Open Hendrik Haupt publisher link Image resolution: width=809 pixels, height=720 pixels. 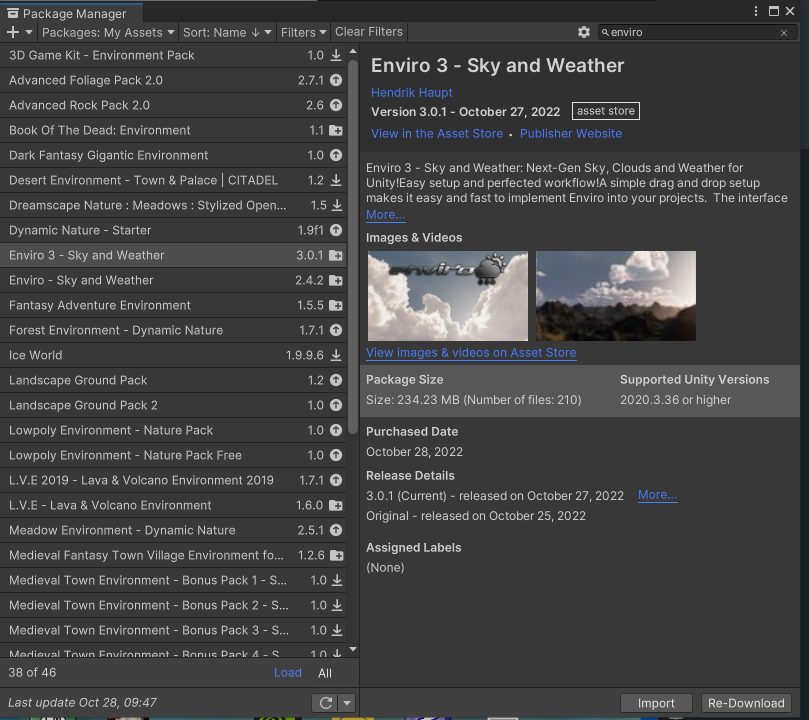(412, 93)
